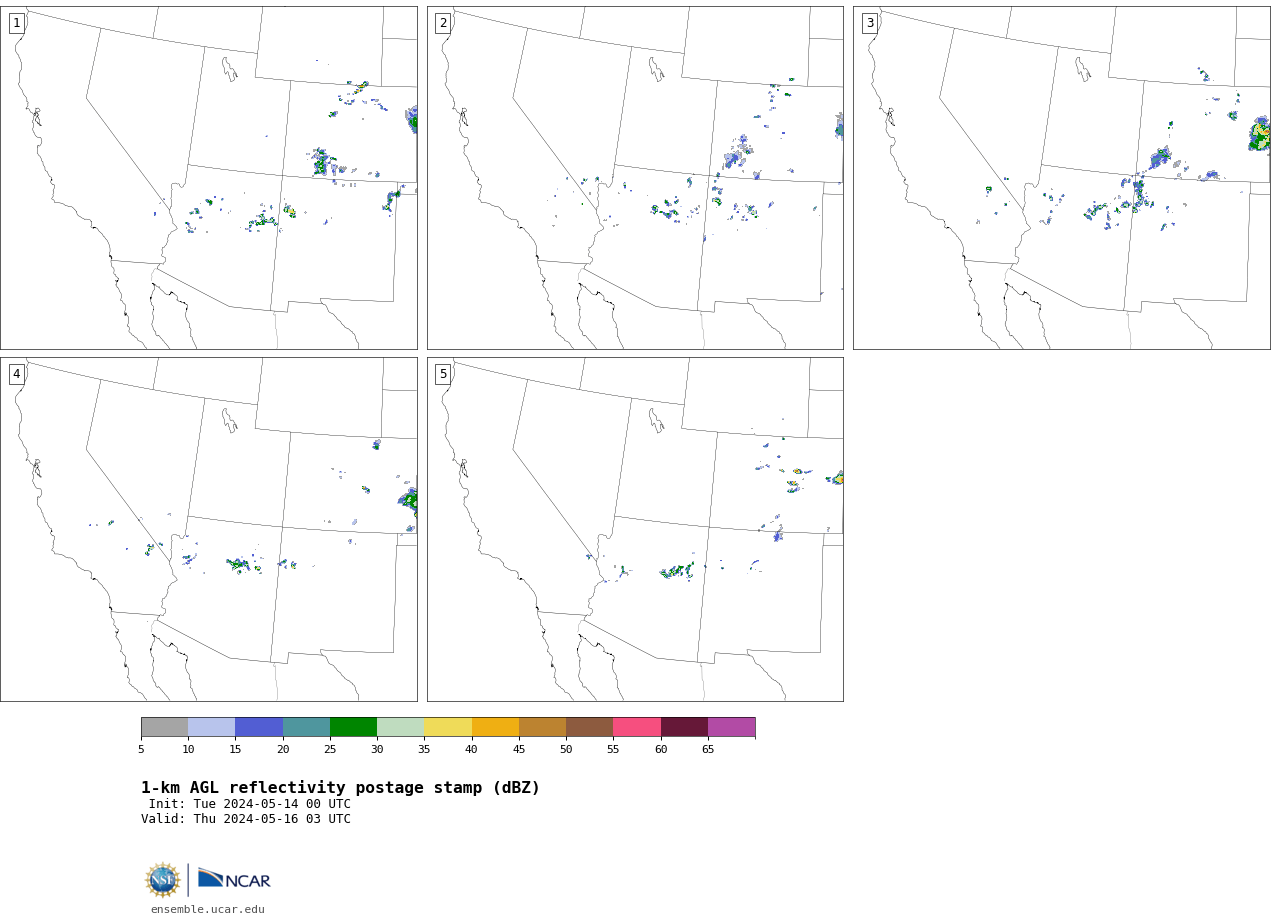Click the yellow 35-40 dBZ swatch
This screenshot has width=1280, height=920.
pyautogui.click(x=448, y=727)
